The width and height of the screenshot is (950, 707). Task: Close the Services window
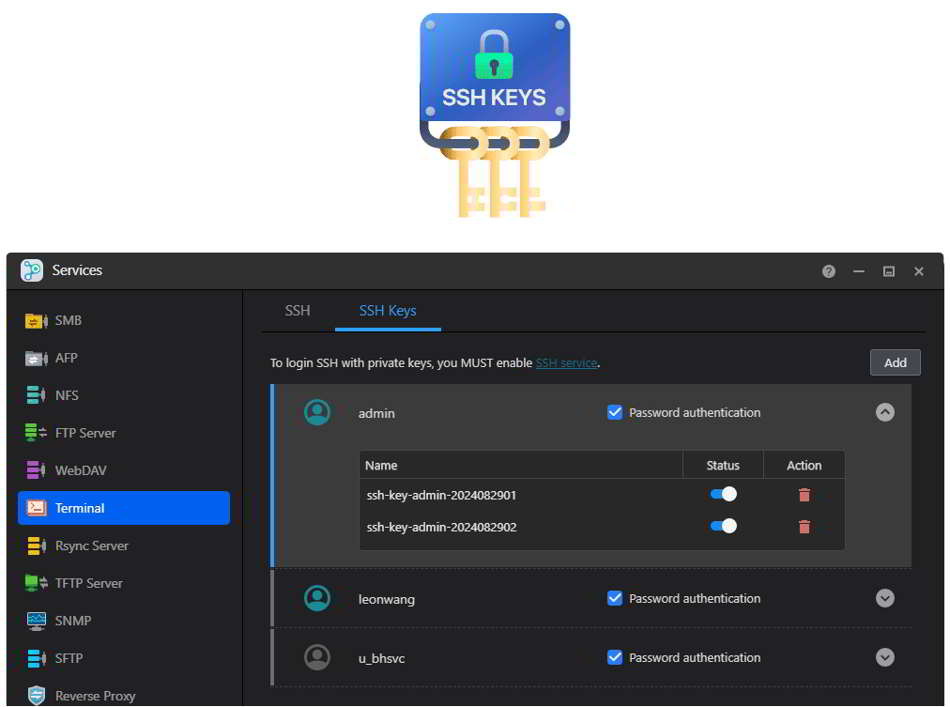click(x=918, y=271)
